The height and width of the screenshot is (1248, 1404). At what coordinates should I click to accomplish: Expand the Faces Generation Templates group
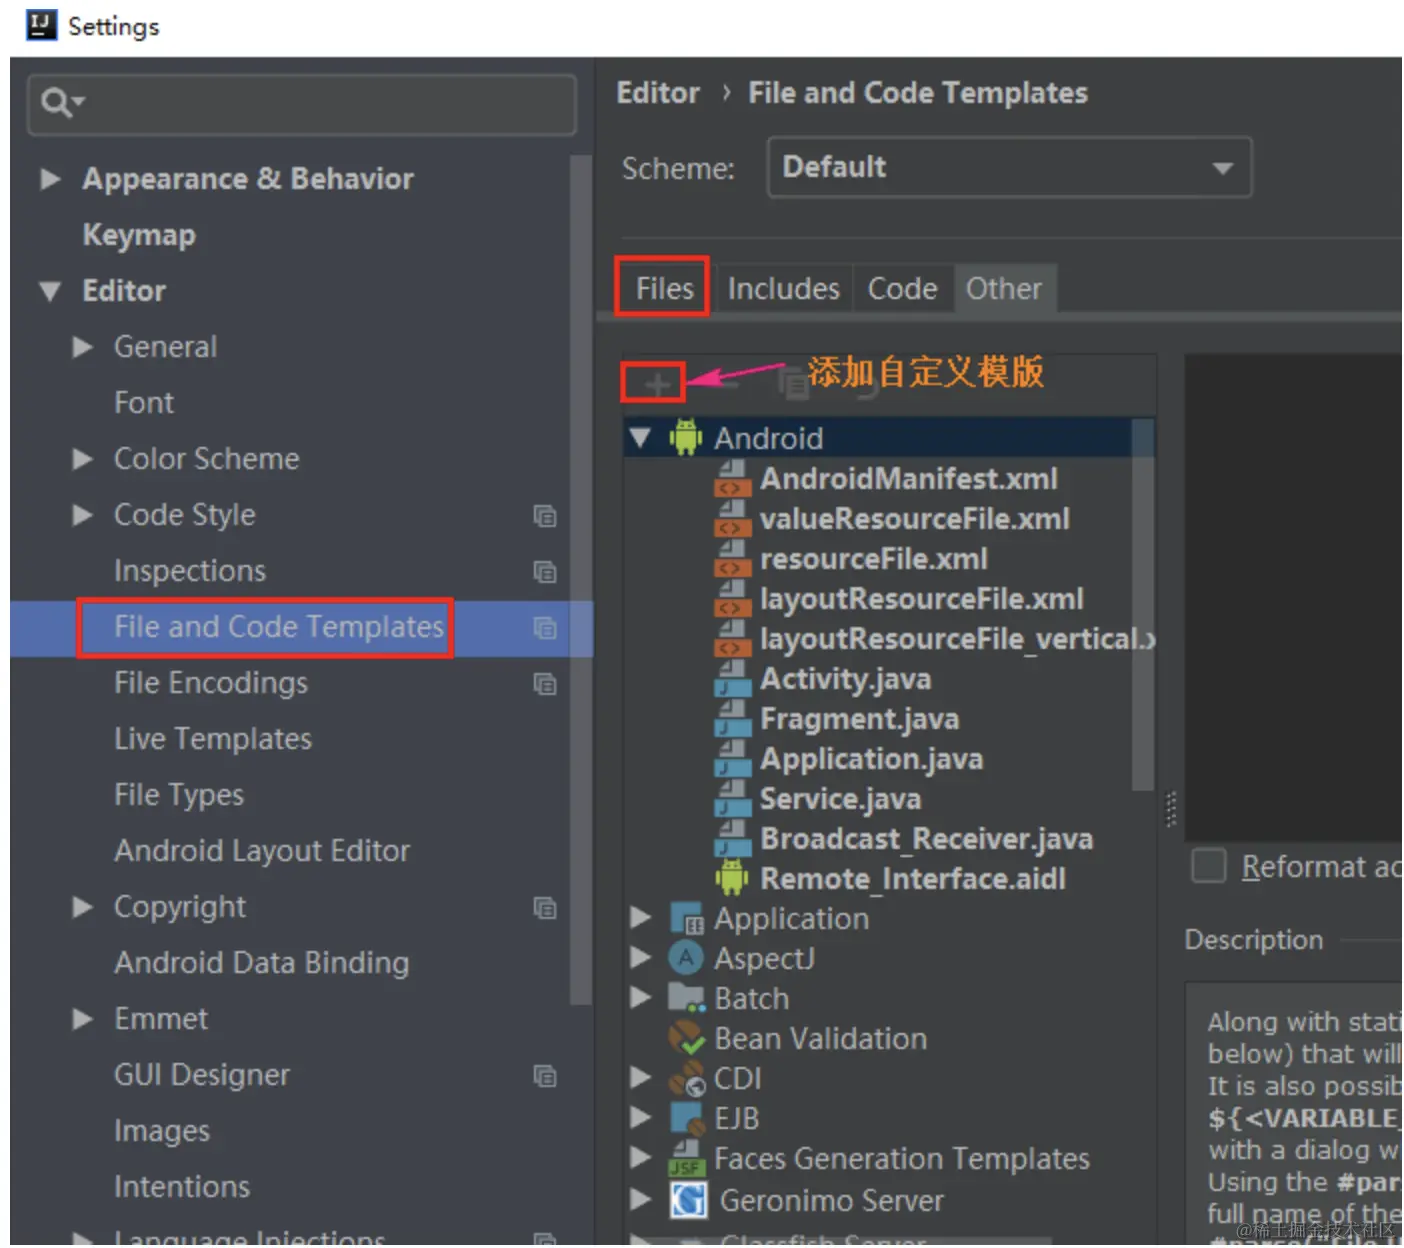[x=640, y=1158]
